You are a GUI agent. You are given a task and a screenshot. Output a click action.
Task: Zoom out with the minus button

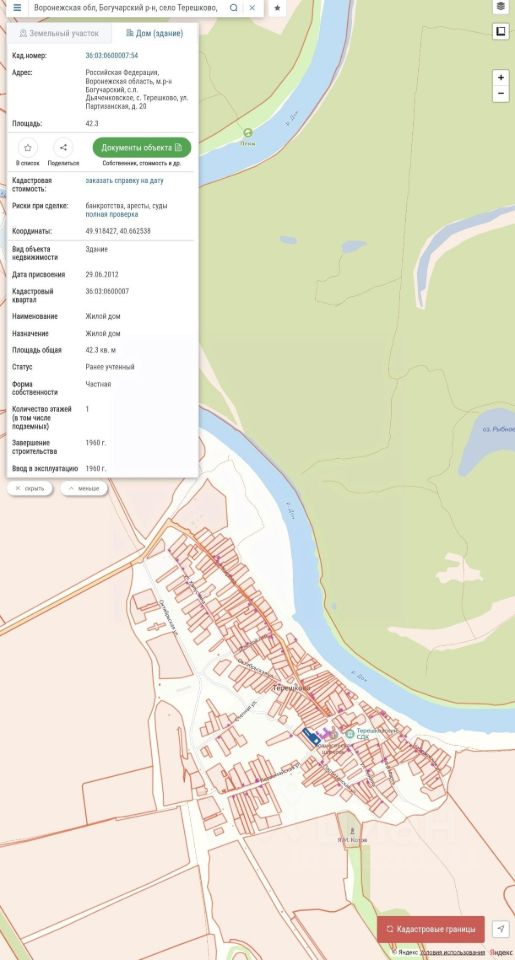[x=501, y=94]
